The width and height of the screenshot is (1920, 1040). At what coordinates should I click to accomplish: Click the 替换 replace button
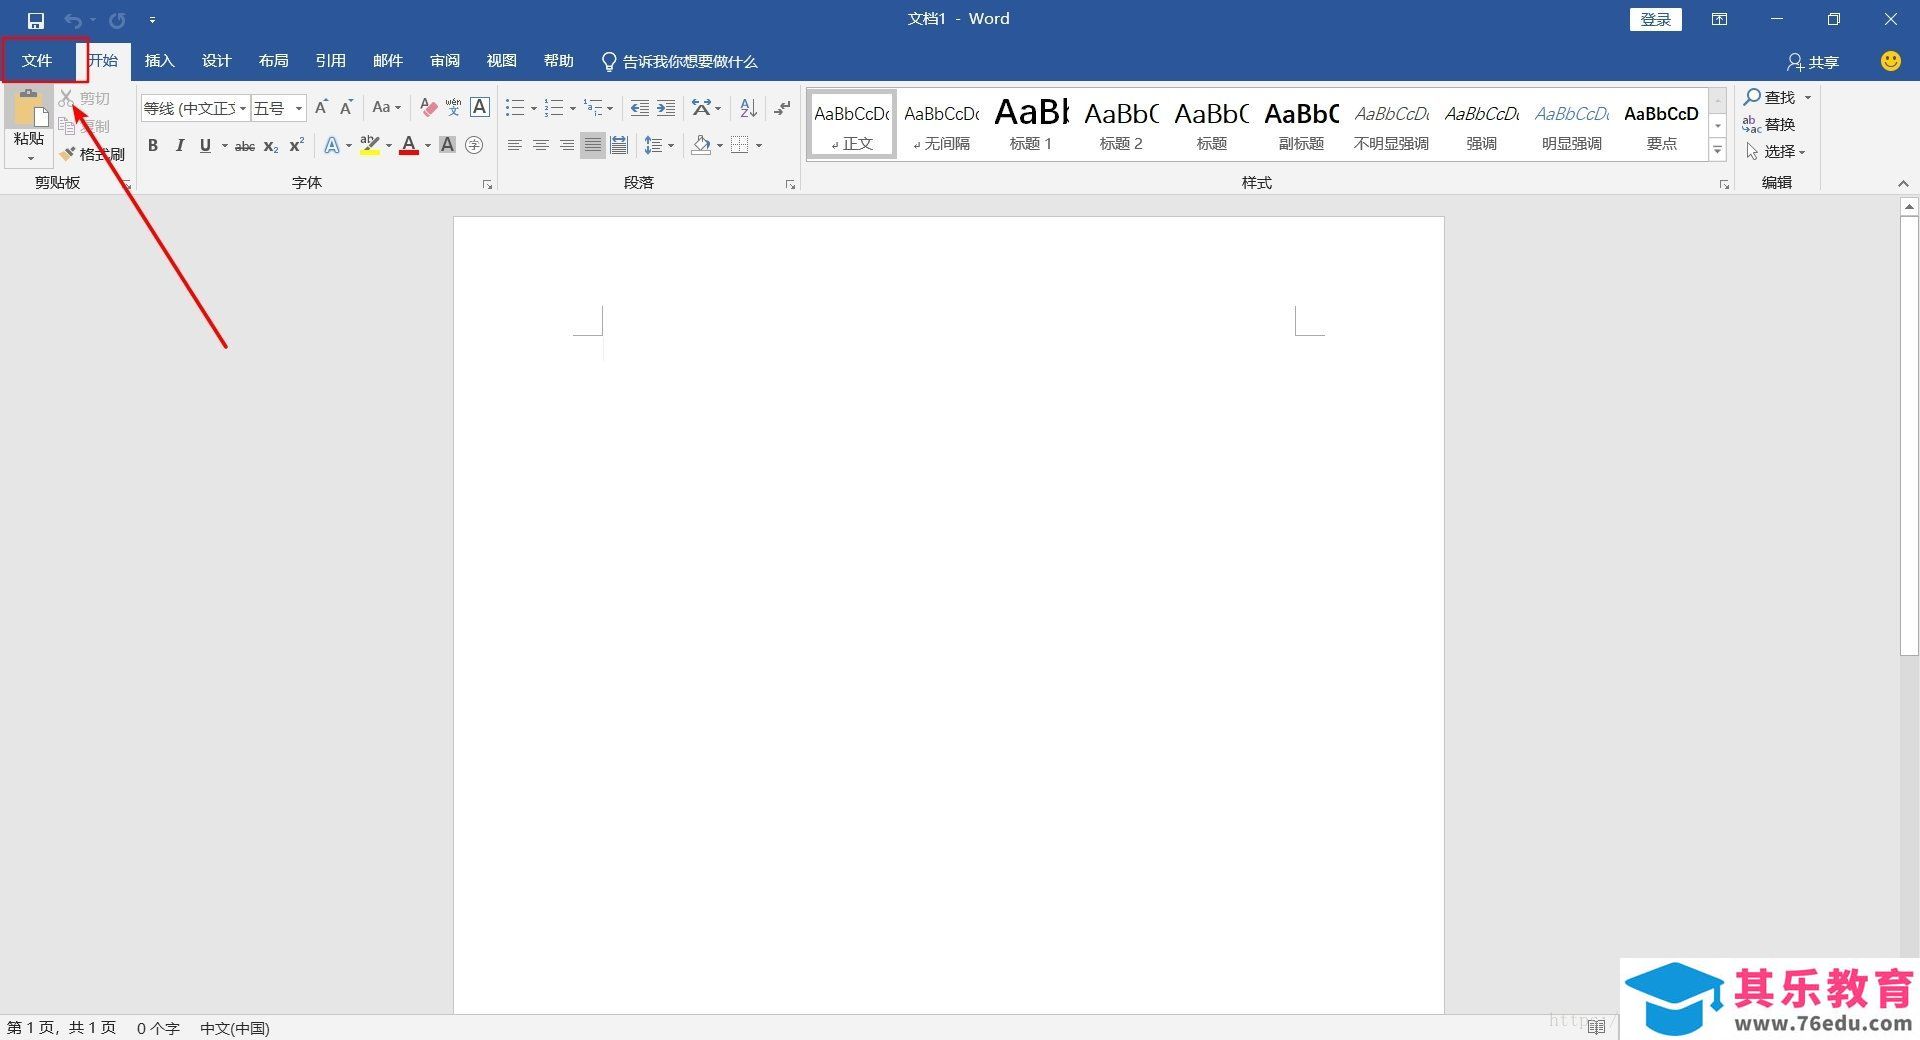(x=1769, y=124)
